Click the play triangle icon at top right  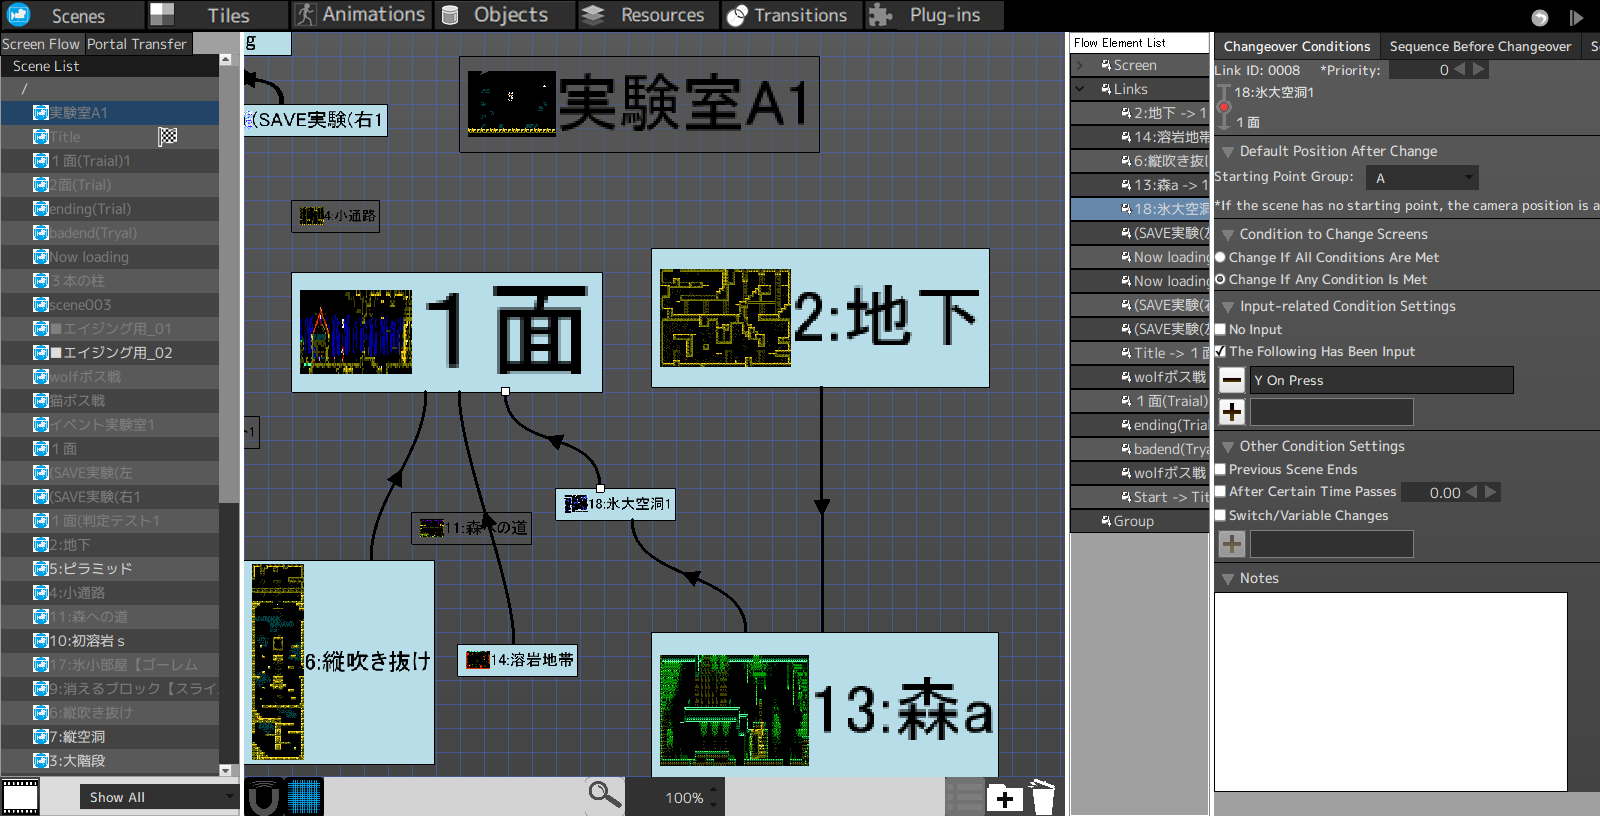[1576, 17]
